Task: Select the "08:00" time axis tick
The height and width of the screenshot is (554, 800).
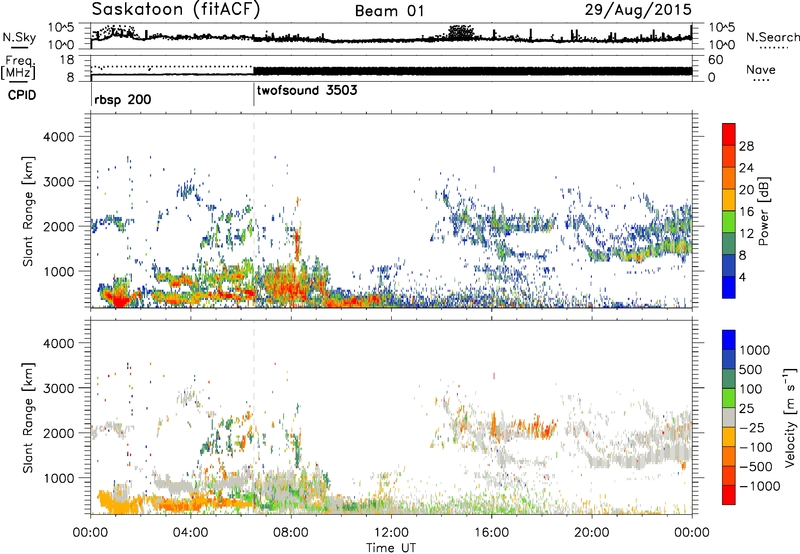Action: click(291, 533)
